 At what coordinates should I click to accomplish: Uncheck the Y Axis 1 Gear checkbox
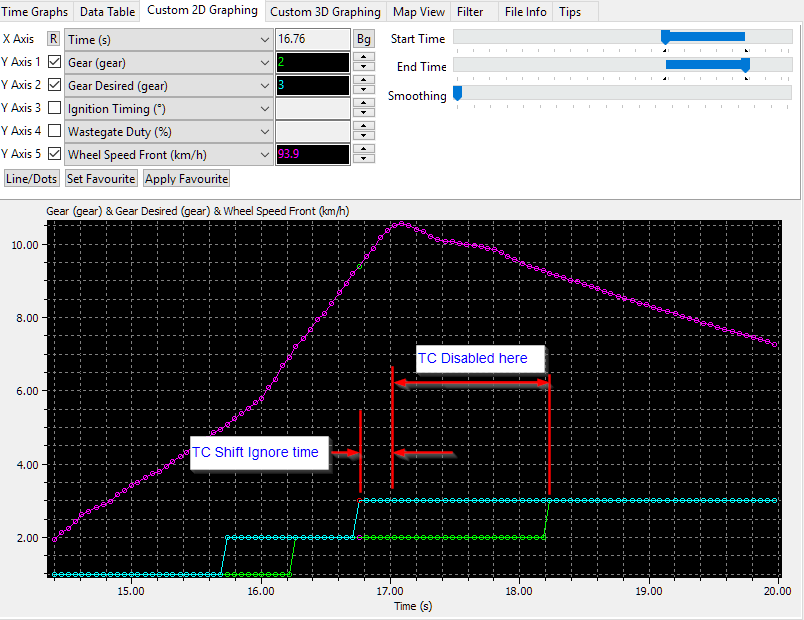point(54,62)
